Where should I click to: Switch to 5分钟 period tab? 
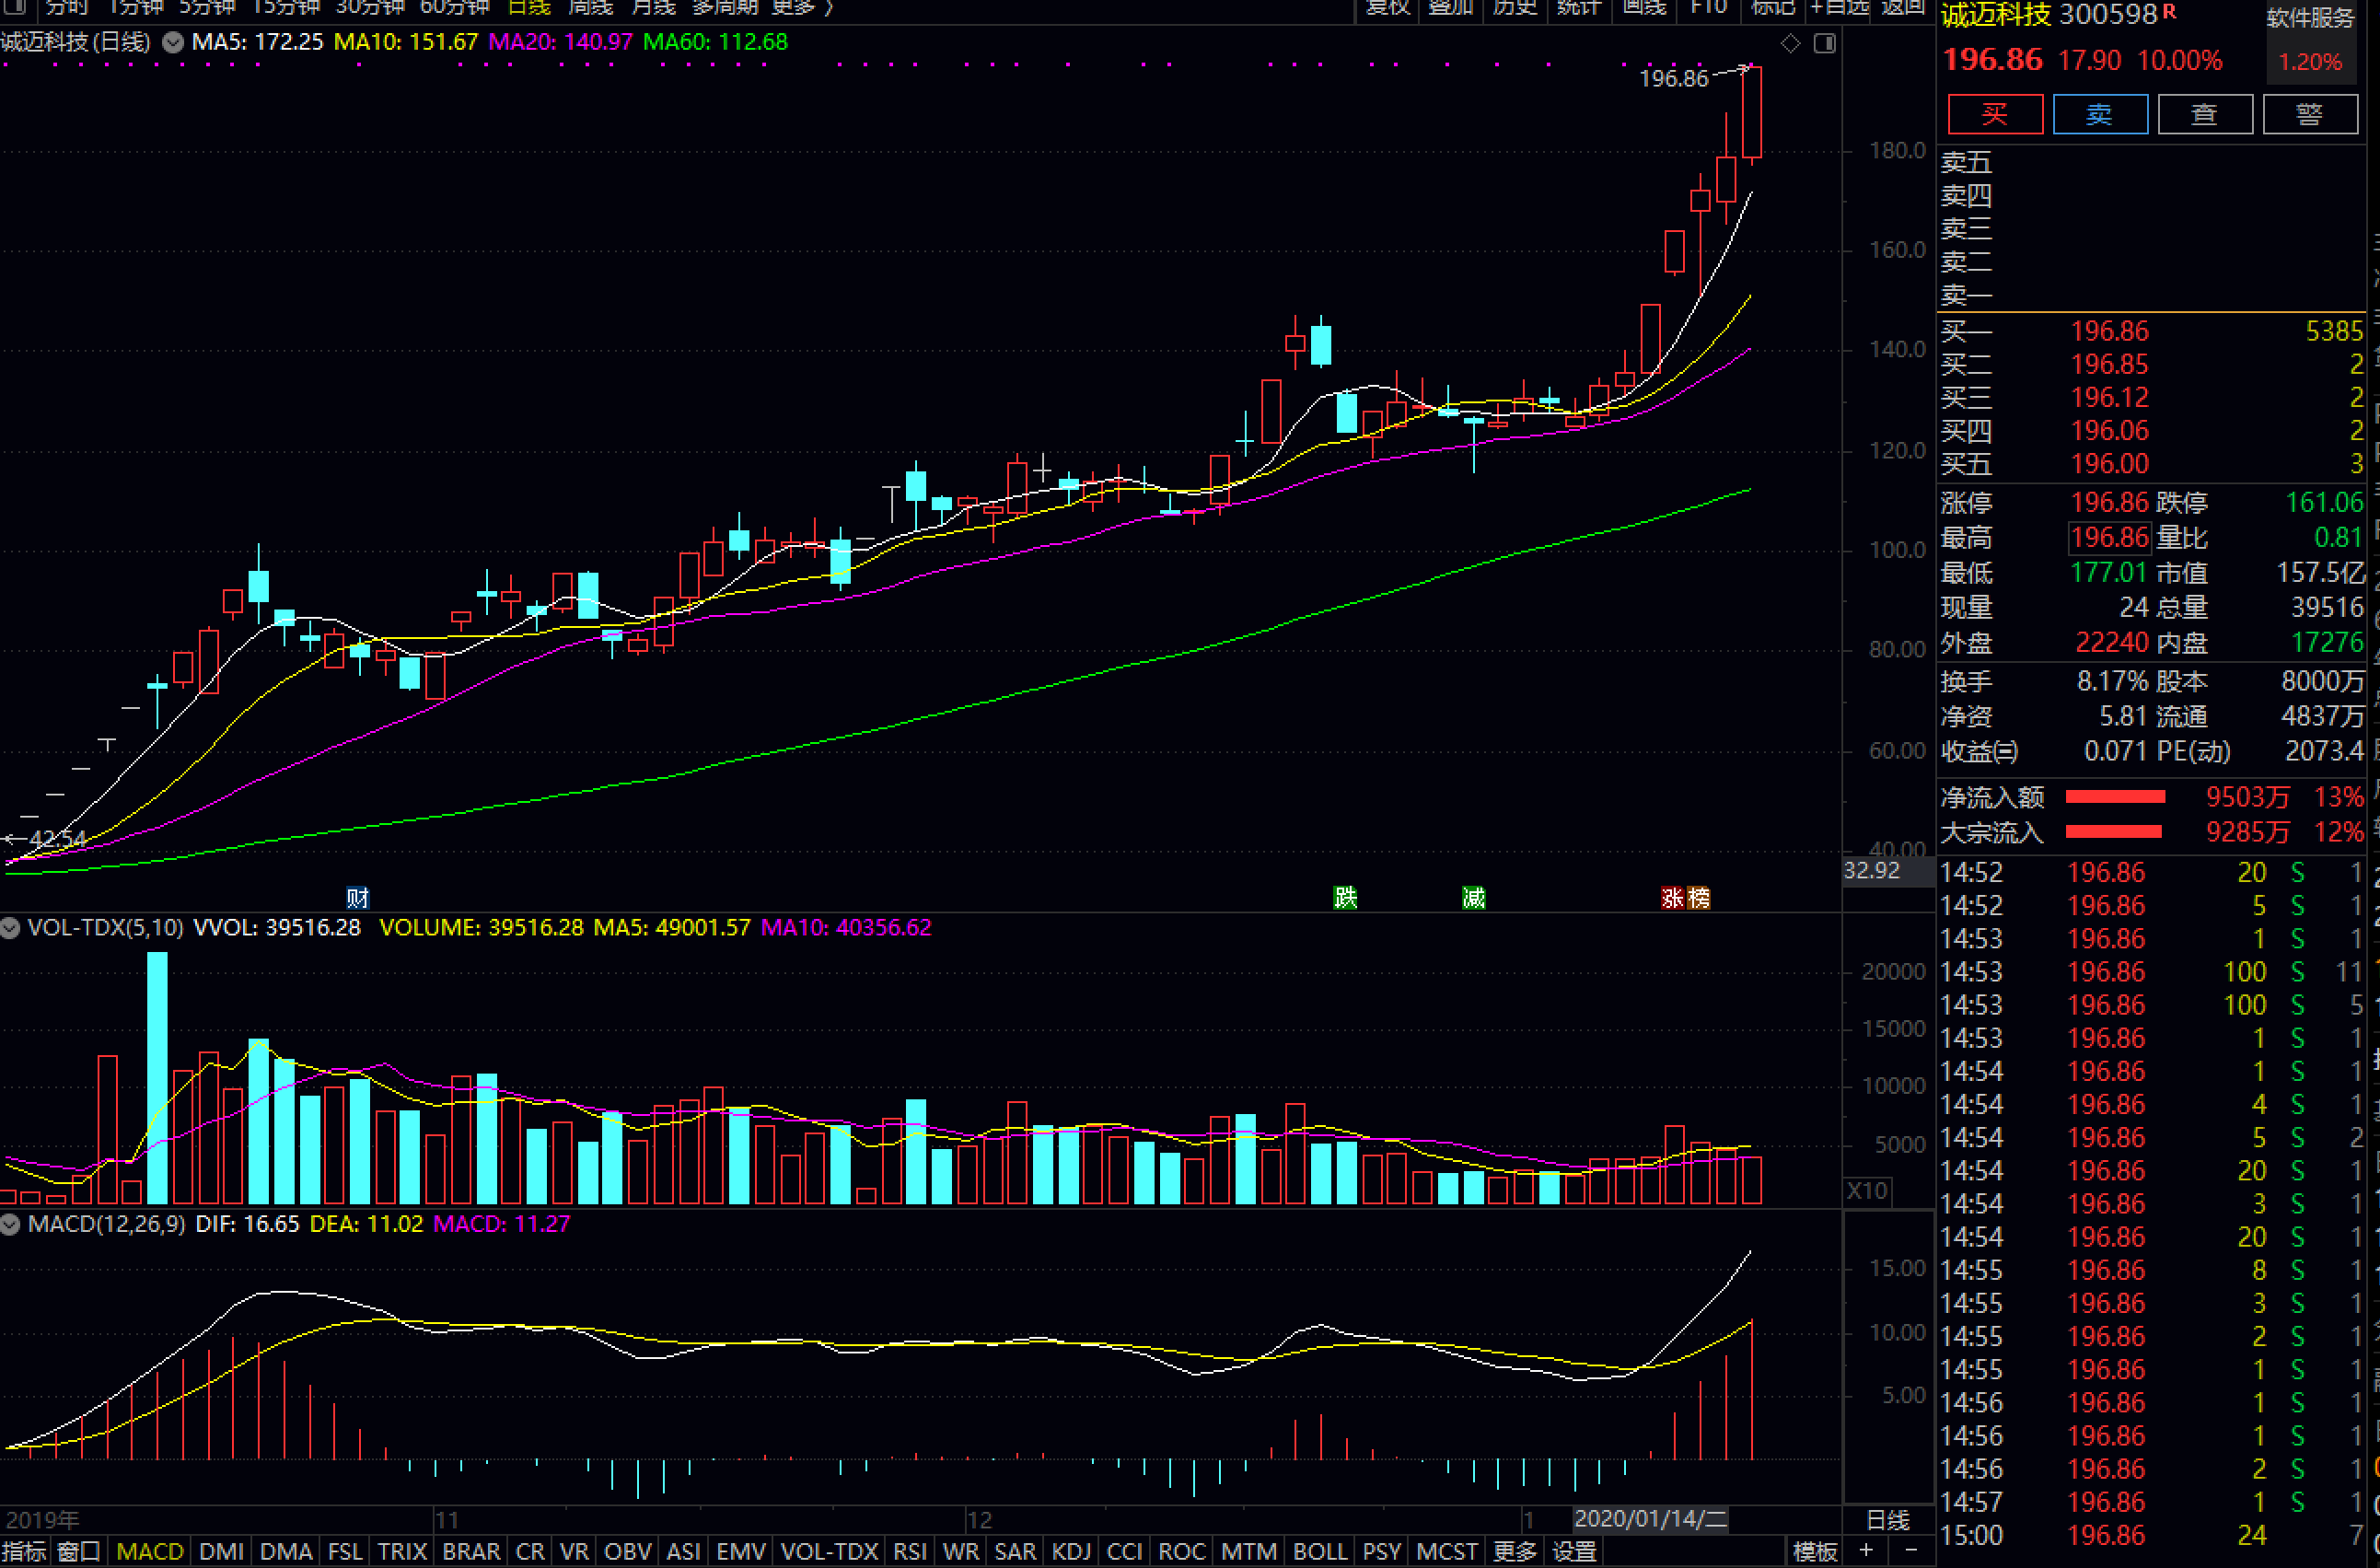pyautogui.click(x=206, y=7)
